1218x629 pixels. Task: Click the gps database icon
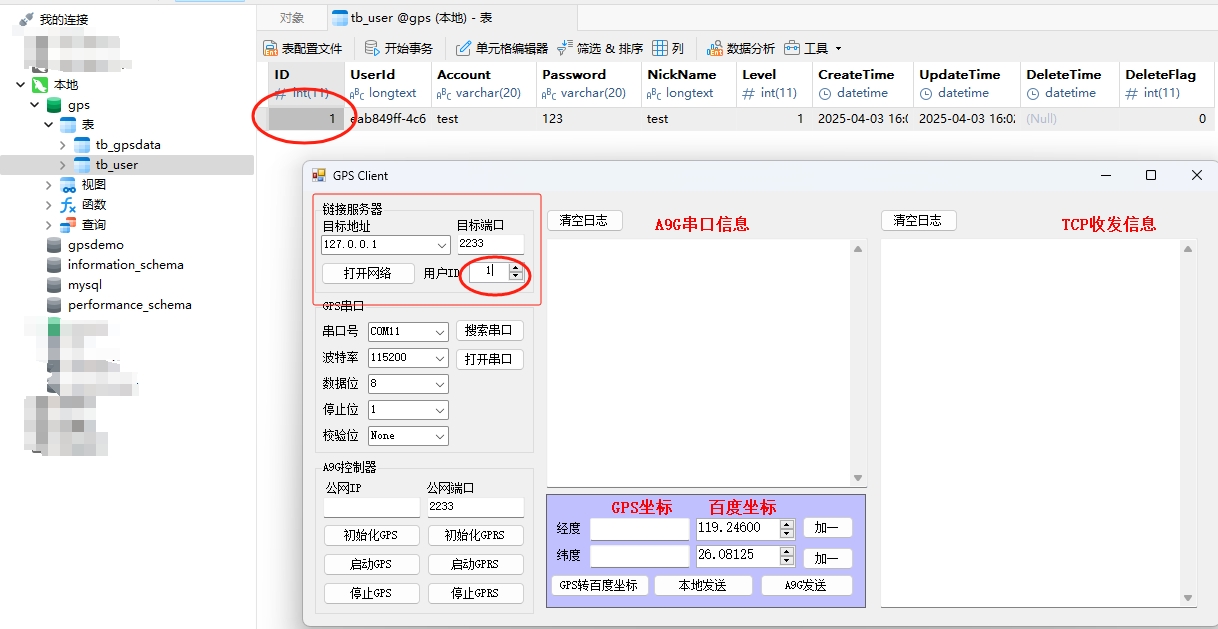click(x=54, y=105)
